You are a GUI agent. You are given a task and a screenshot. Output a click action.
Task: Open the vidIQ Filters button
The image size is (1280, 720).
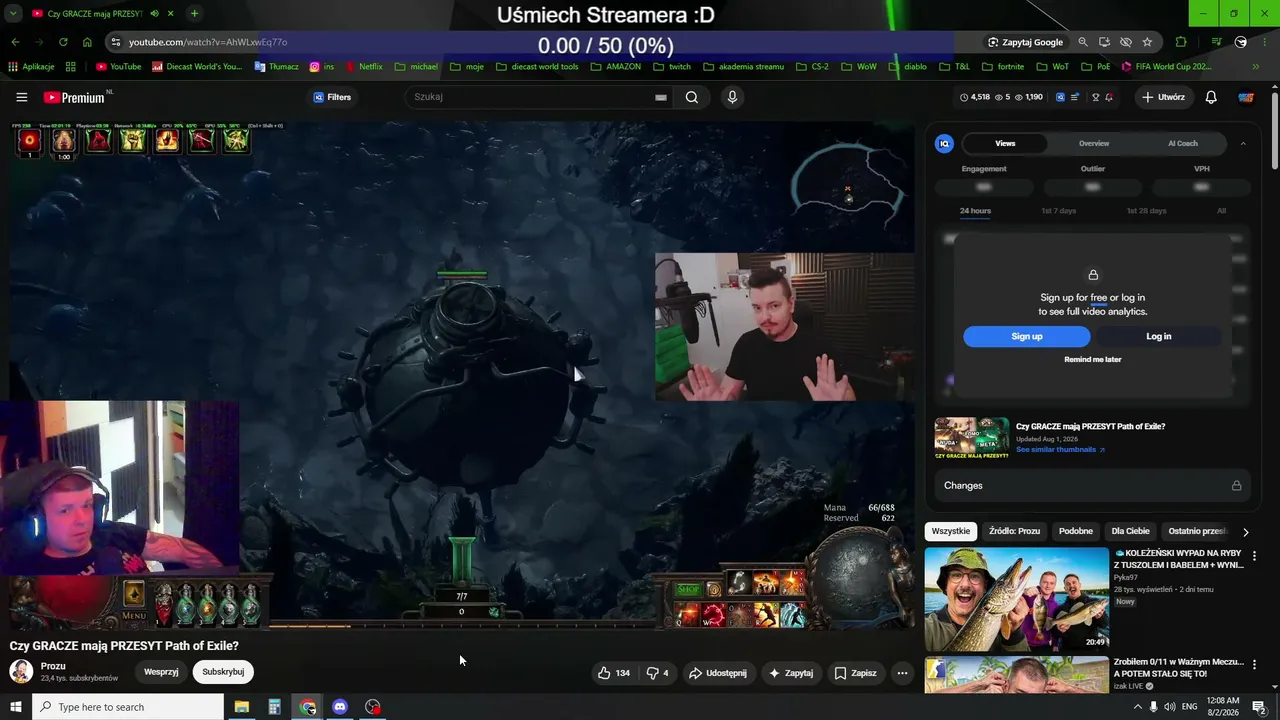[332, 97]
